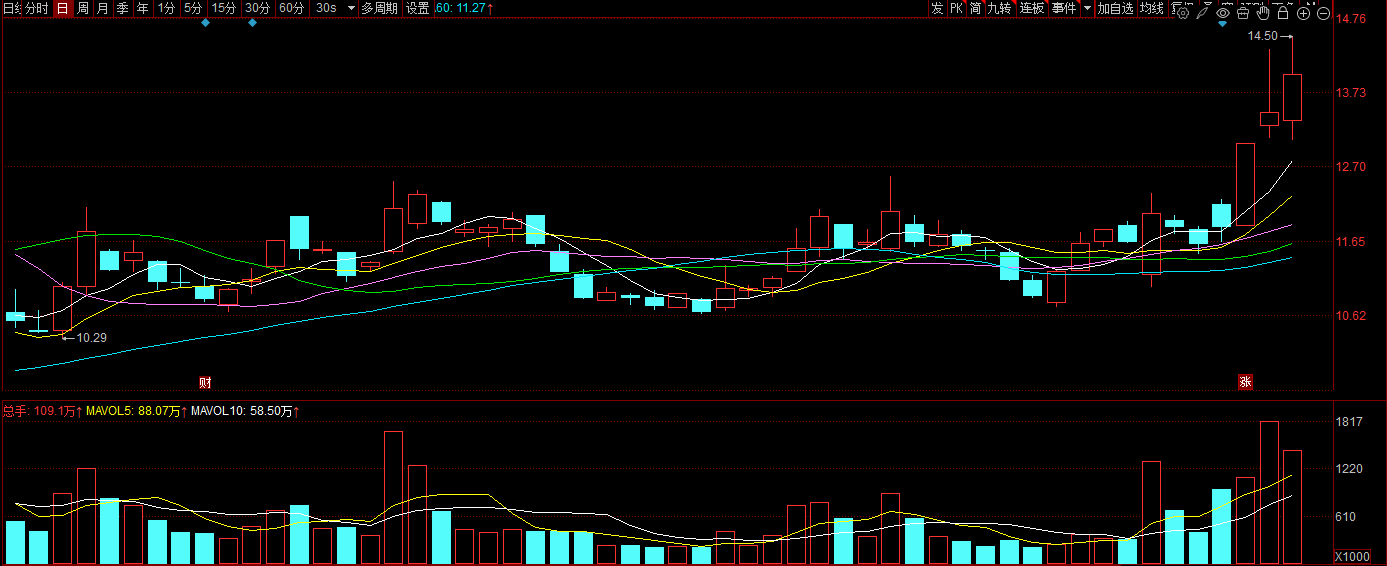Image resolution: width=1387 pixels, height=566 pixels.
Task: Toggle the eye visibility icon
Action: pyautogui.click(x=1222, y=13)
